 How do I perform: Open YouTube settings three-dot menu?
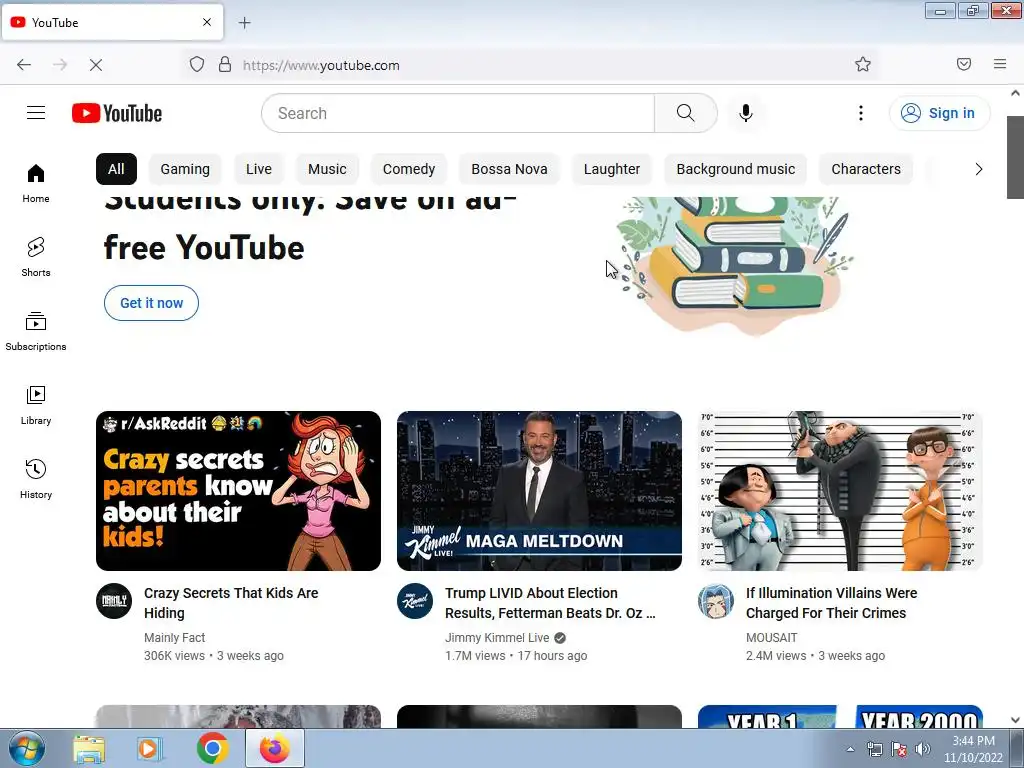pyautogui.click(x=860, y=113)
